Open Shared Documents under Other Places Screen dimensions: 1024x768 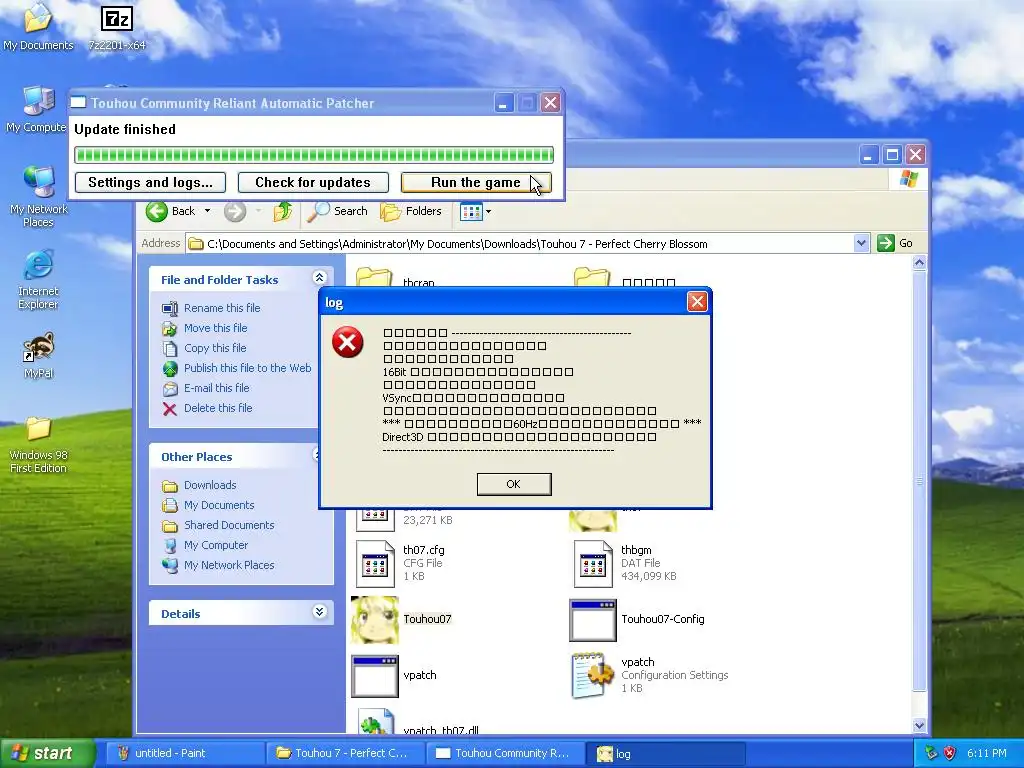pos(229,525)
